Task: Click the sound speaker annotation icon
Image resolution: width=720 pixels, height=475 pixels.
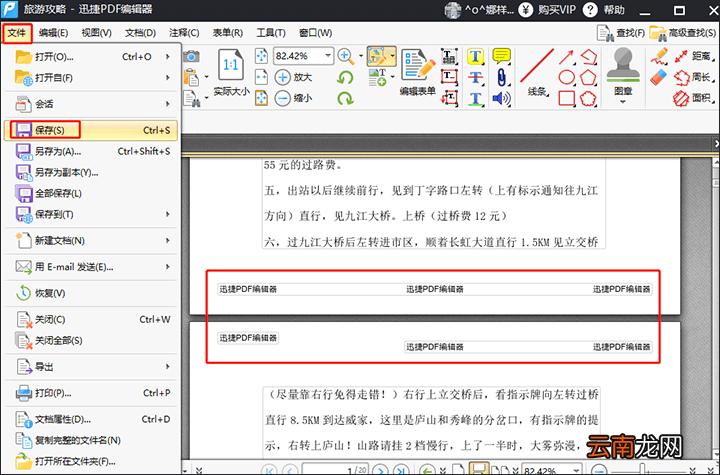Action: 501,98
